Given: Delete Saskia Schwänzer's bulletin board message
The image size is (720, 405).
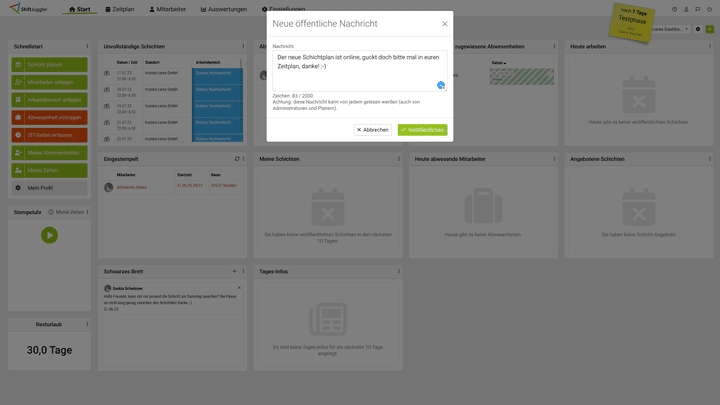Looking at the screenshot, I should tap(239, 287).
